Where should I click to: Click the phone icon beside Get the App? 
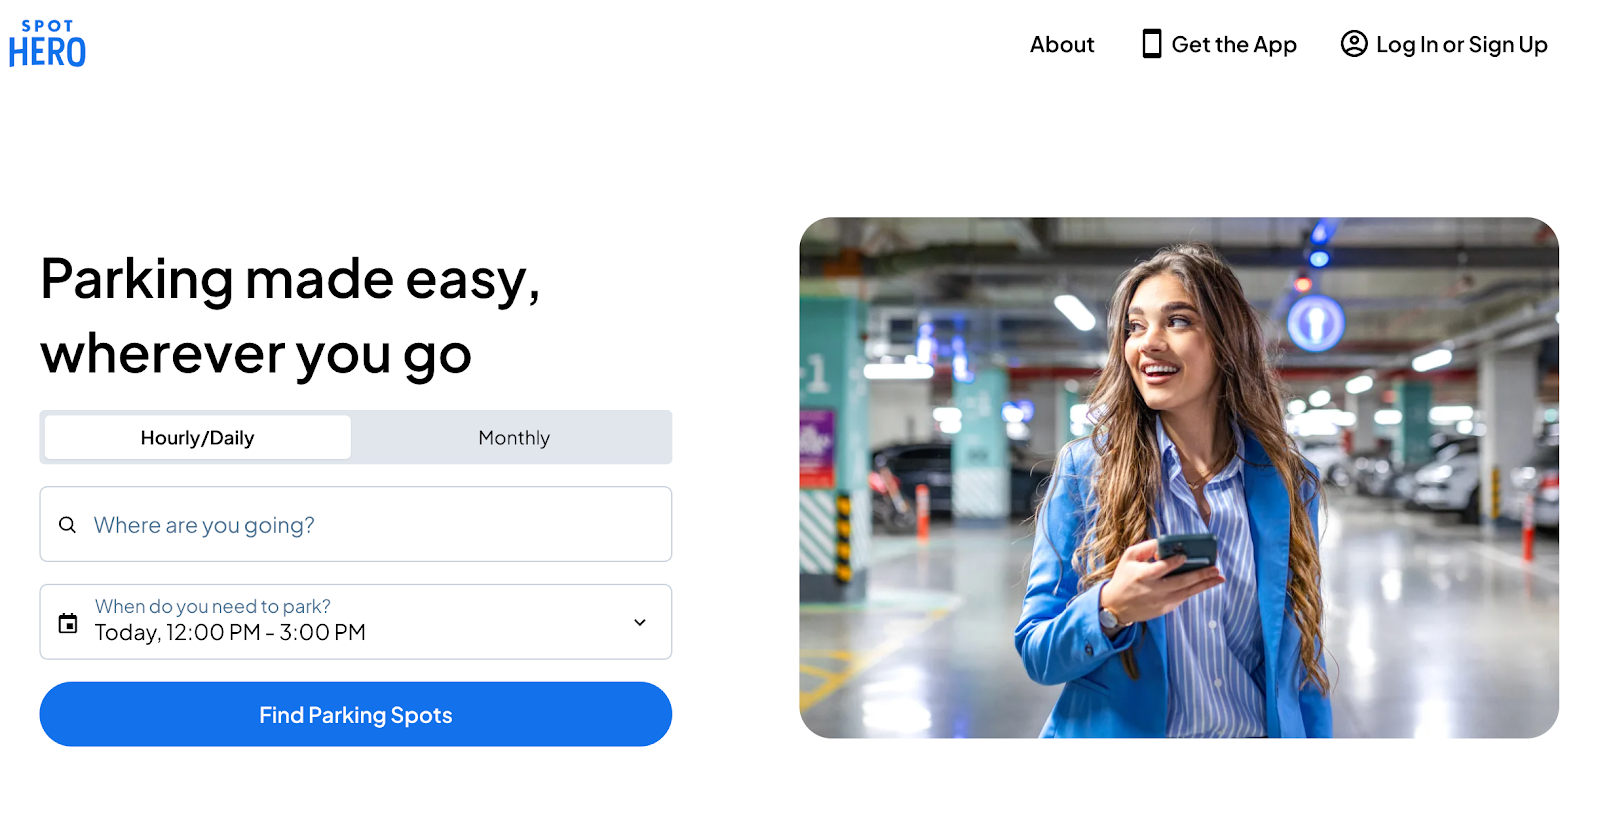click(x=1152, y=44)
